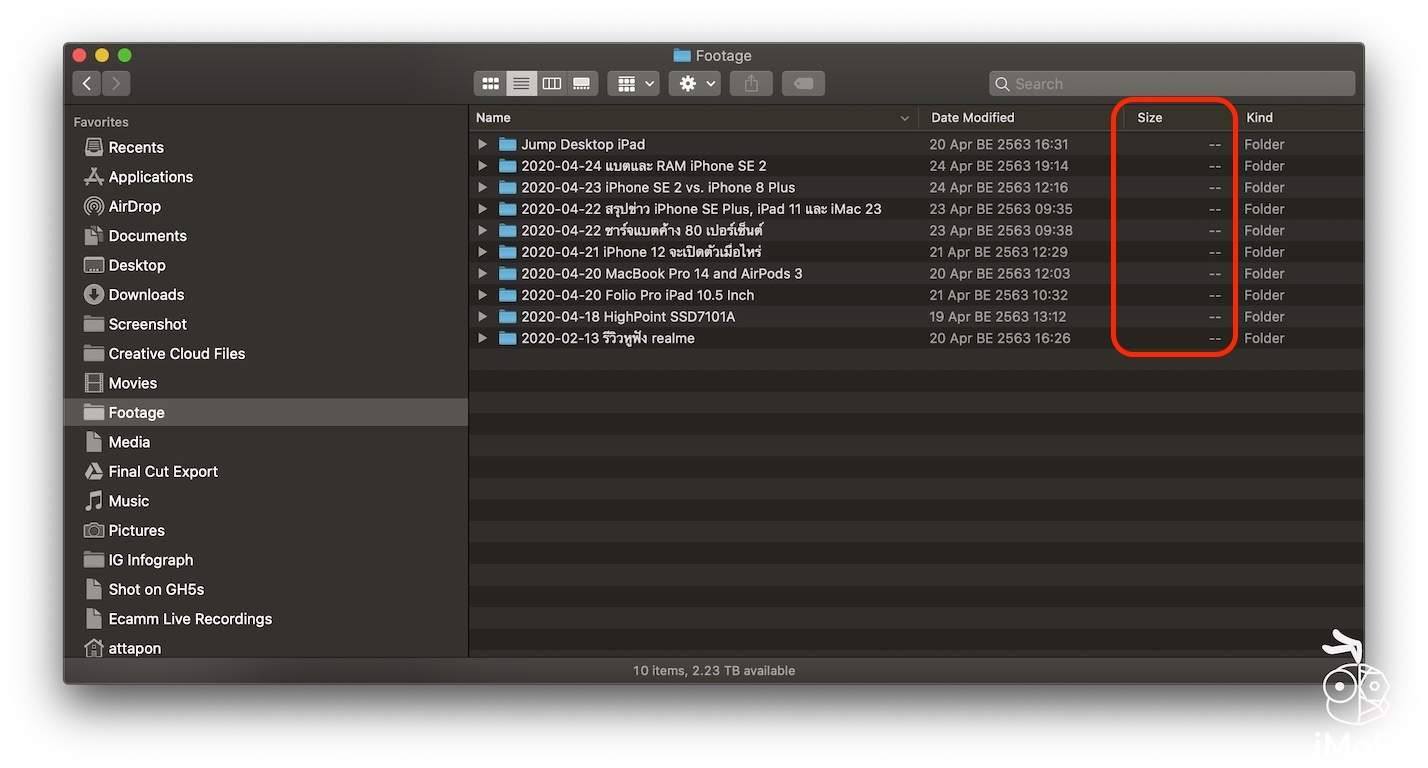The width and height of the screenshot is (1428, 768).
Task: Select the 2020-04-23 iPhone SE 2 vs. iPhone 8 Plus folder
Action: point(658,188)
